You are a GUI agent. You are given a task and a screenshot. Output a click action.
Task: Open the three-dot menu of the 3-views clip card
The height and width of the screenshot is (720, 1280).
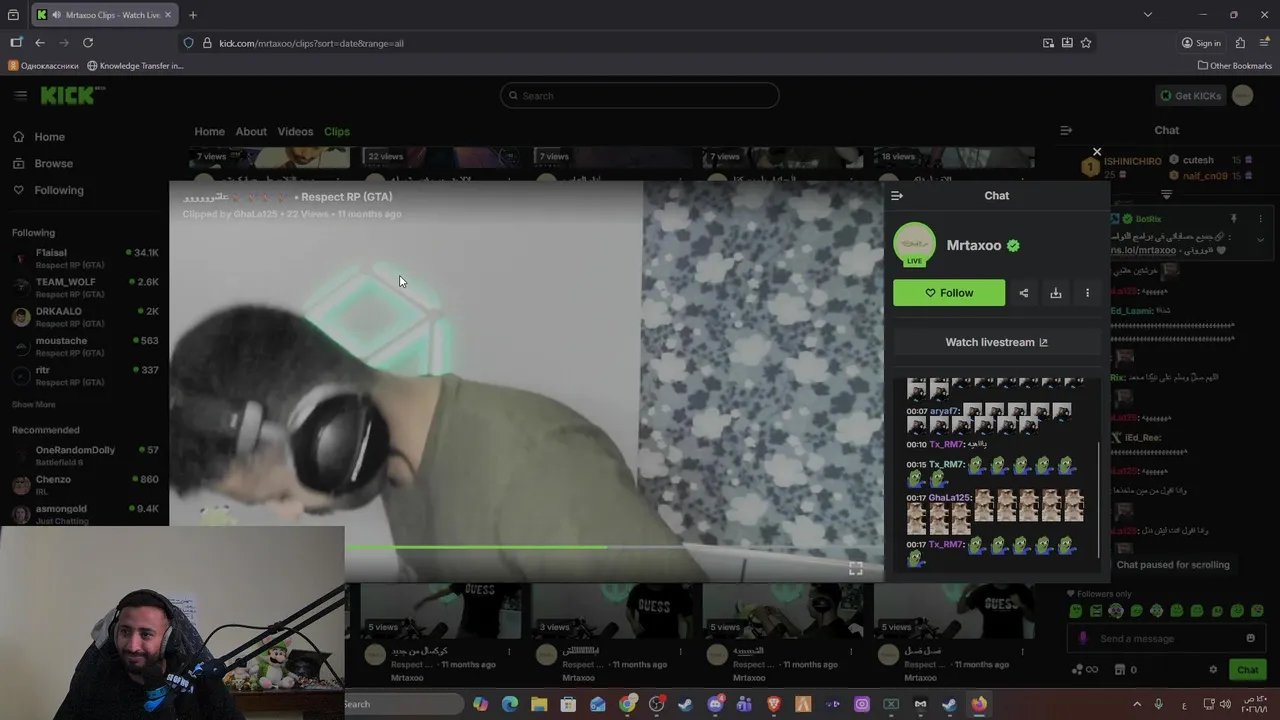pyautogui.click(x=680, y=652)
